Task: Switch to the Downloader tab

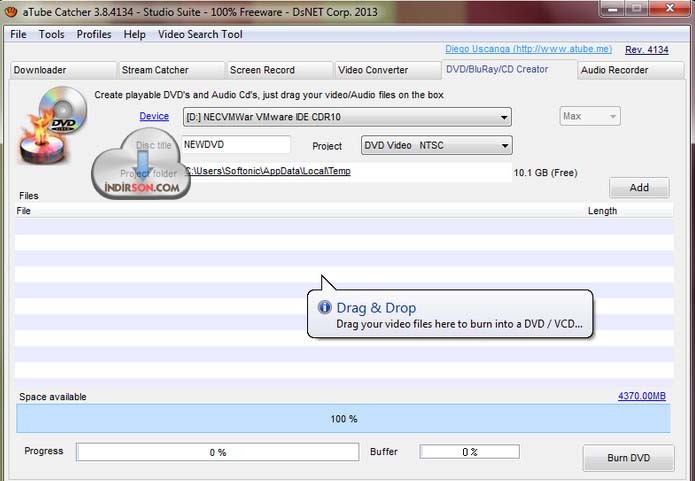Action: 63,70
